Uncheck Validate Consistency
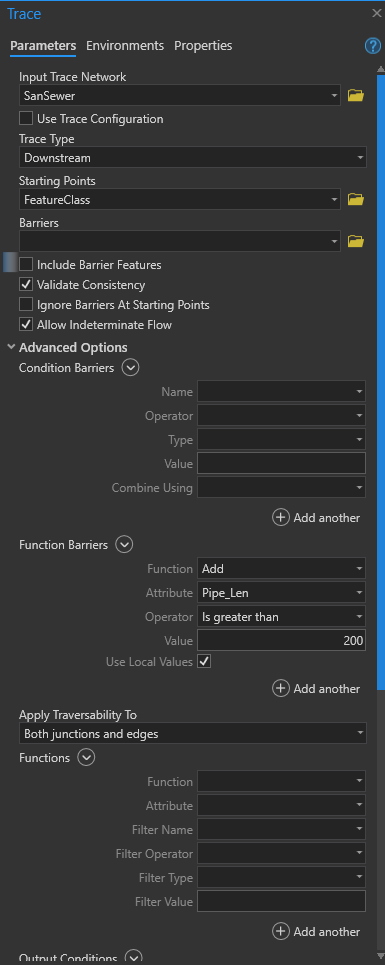 click(26, 285)
